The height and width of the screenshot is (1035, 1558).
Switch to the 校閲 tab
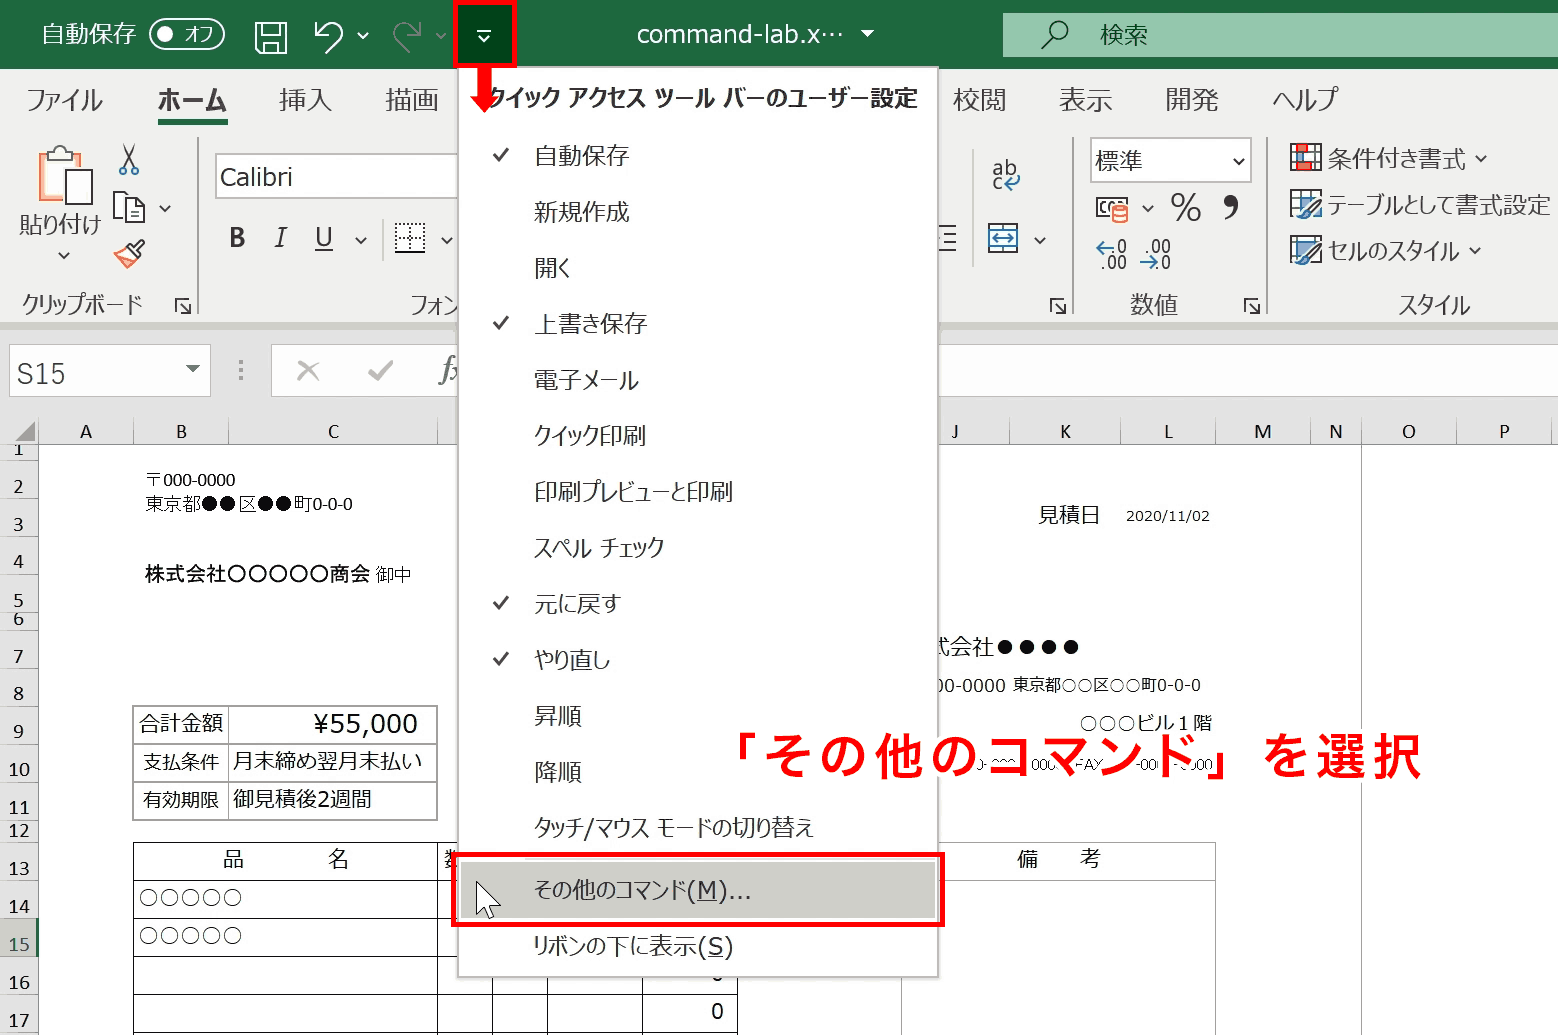click(x=979, y=100)
